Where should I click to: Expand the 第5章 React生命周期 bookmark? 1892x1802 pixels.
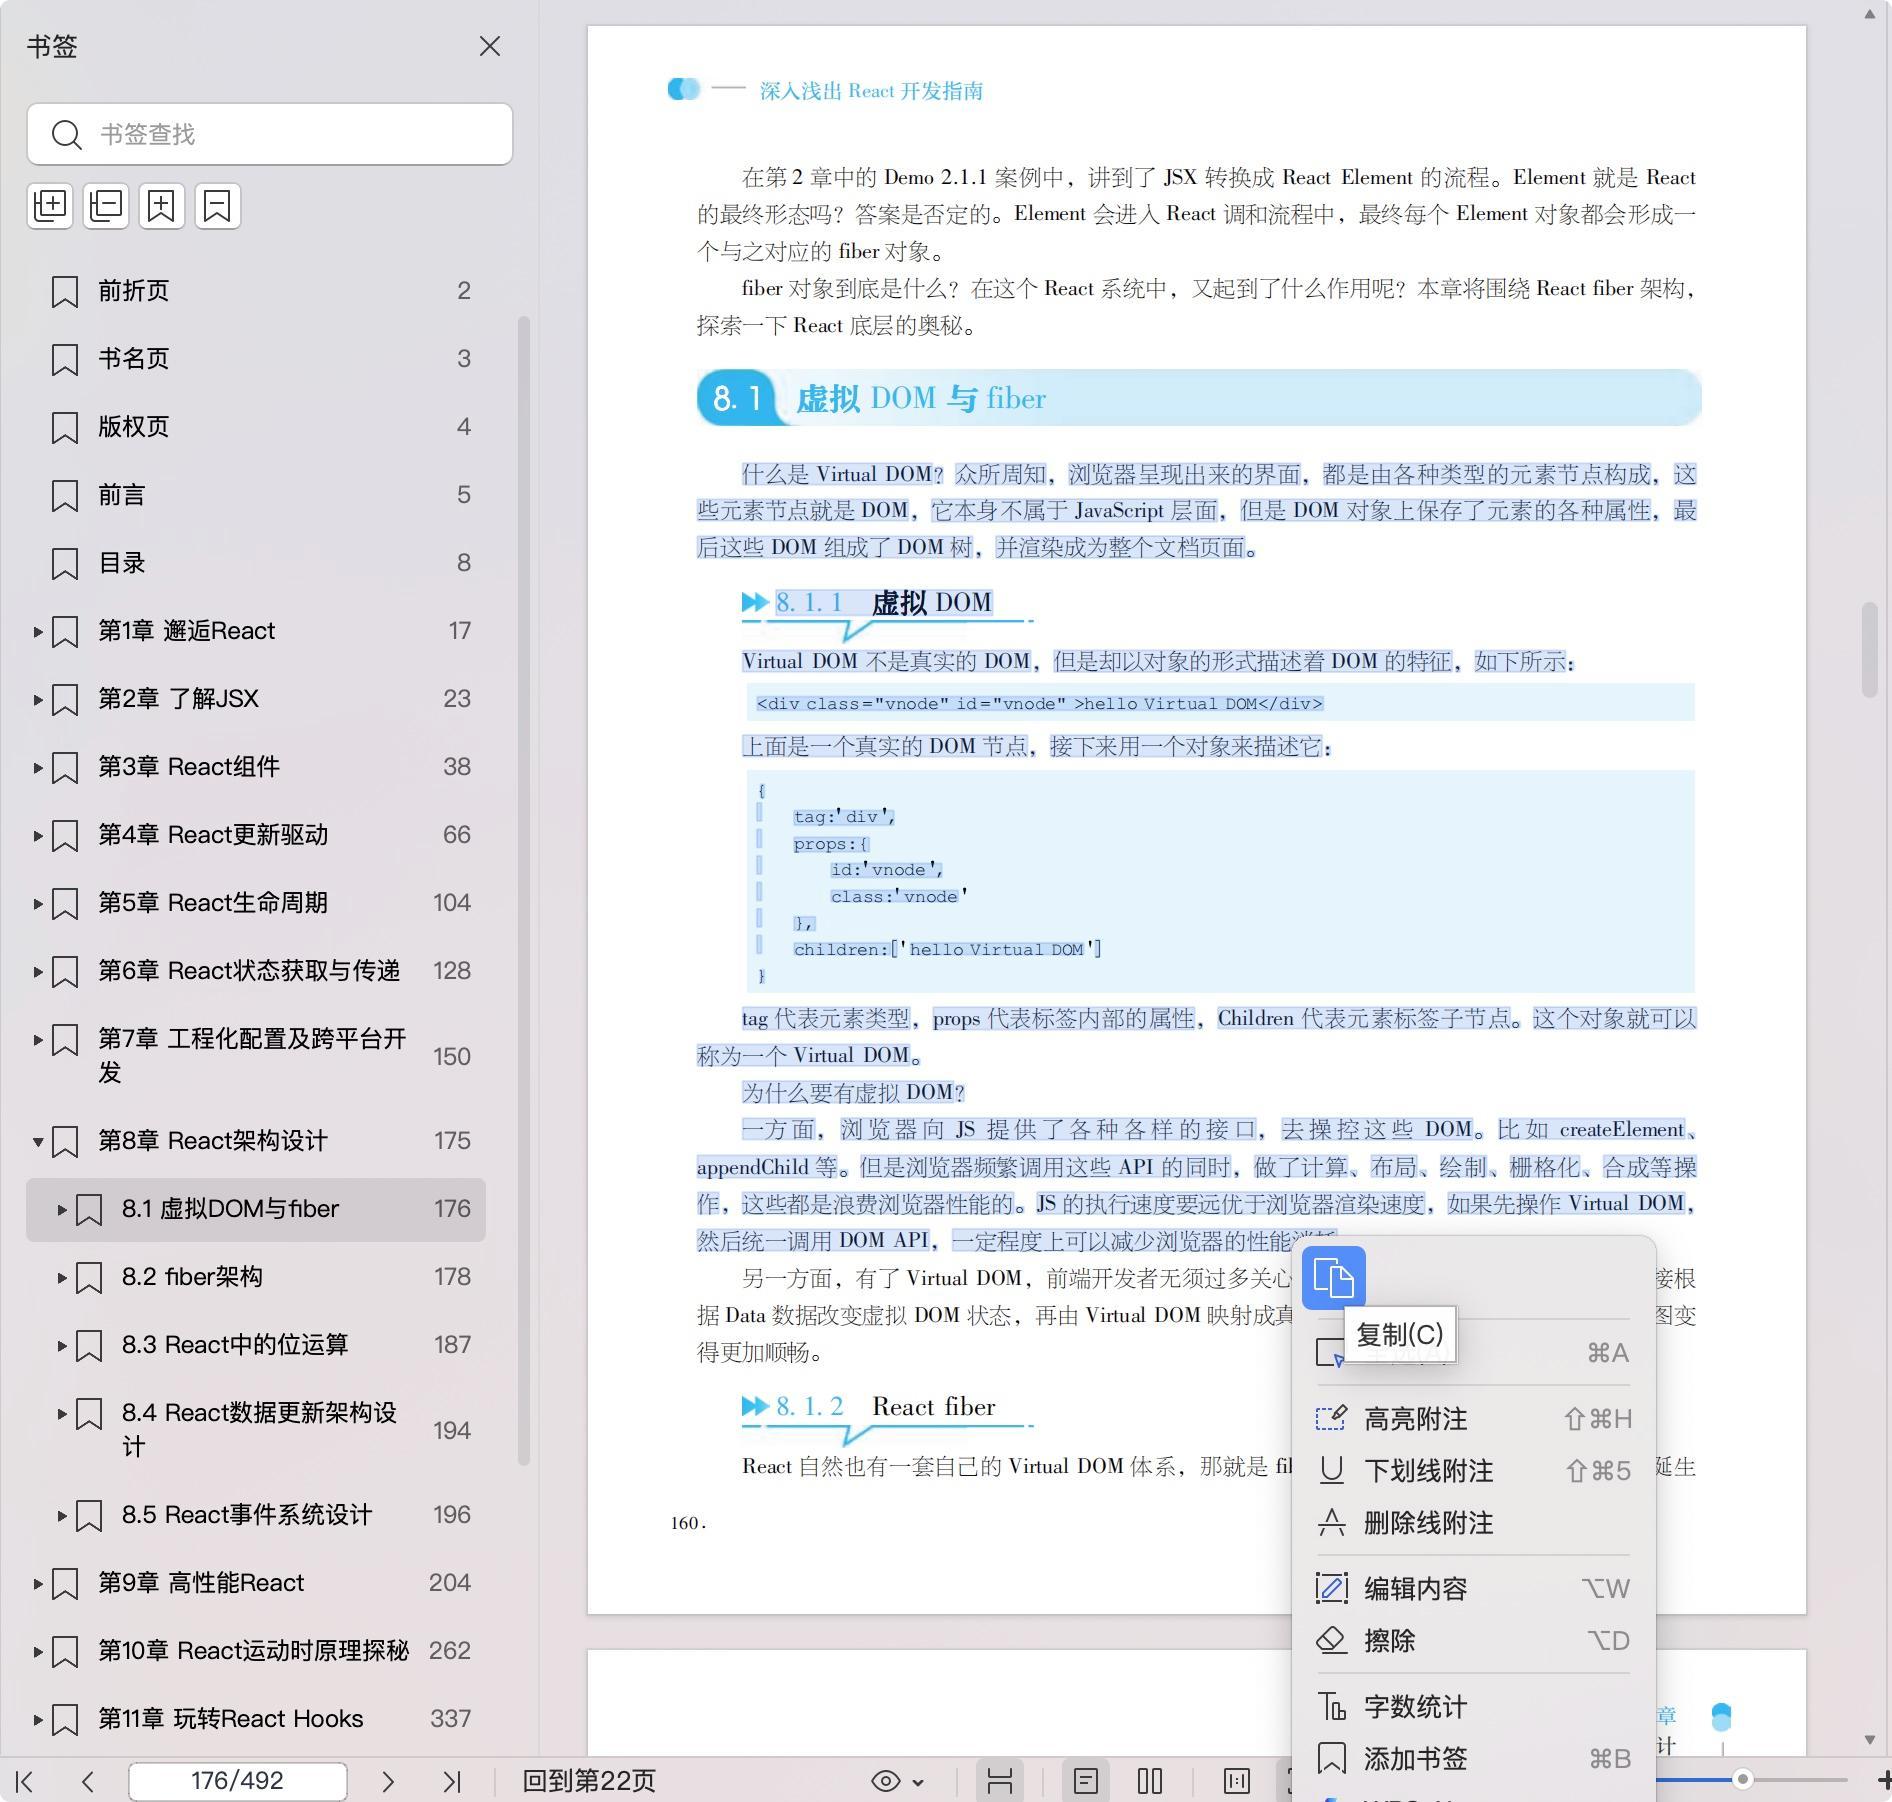pyautogui.click(x=38, y=903)
